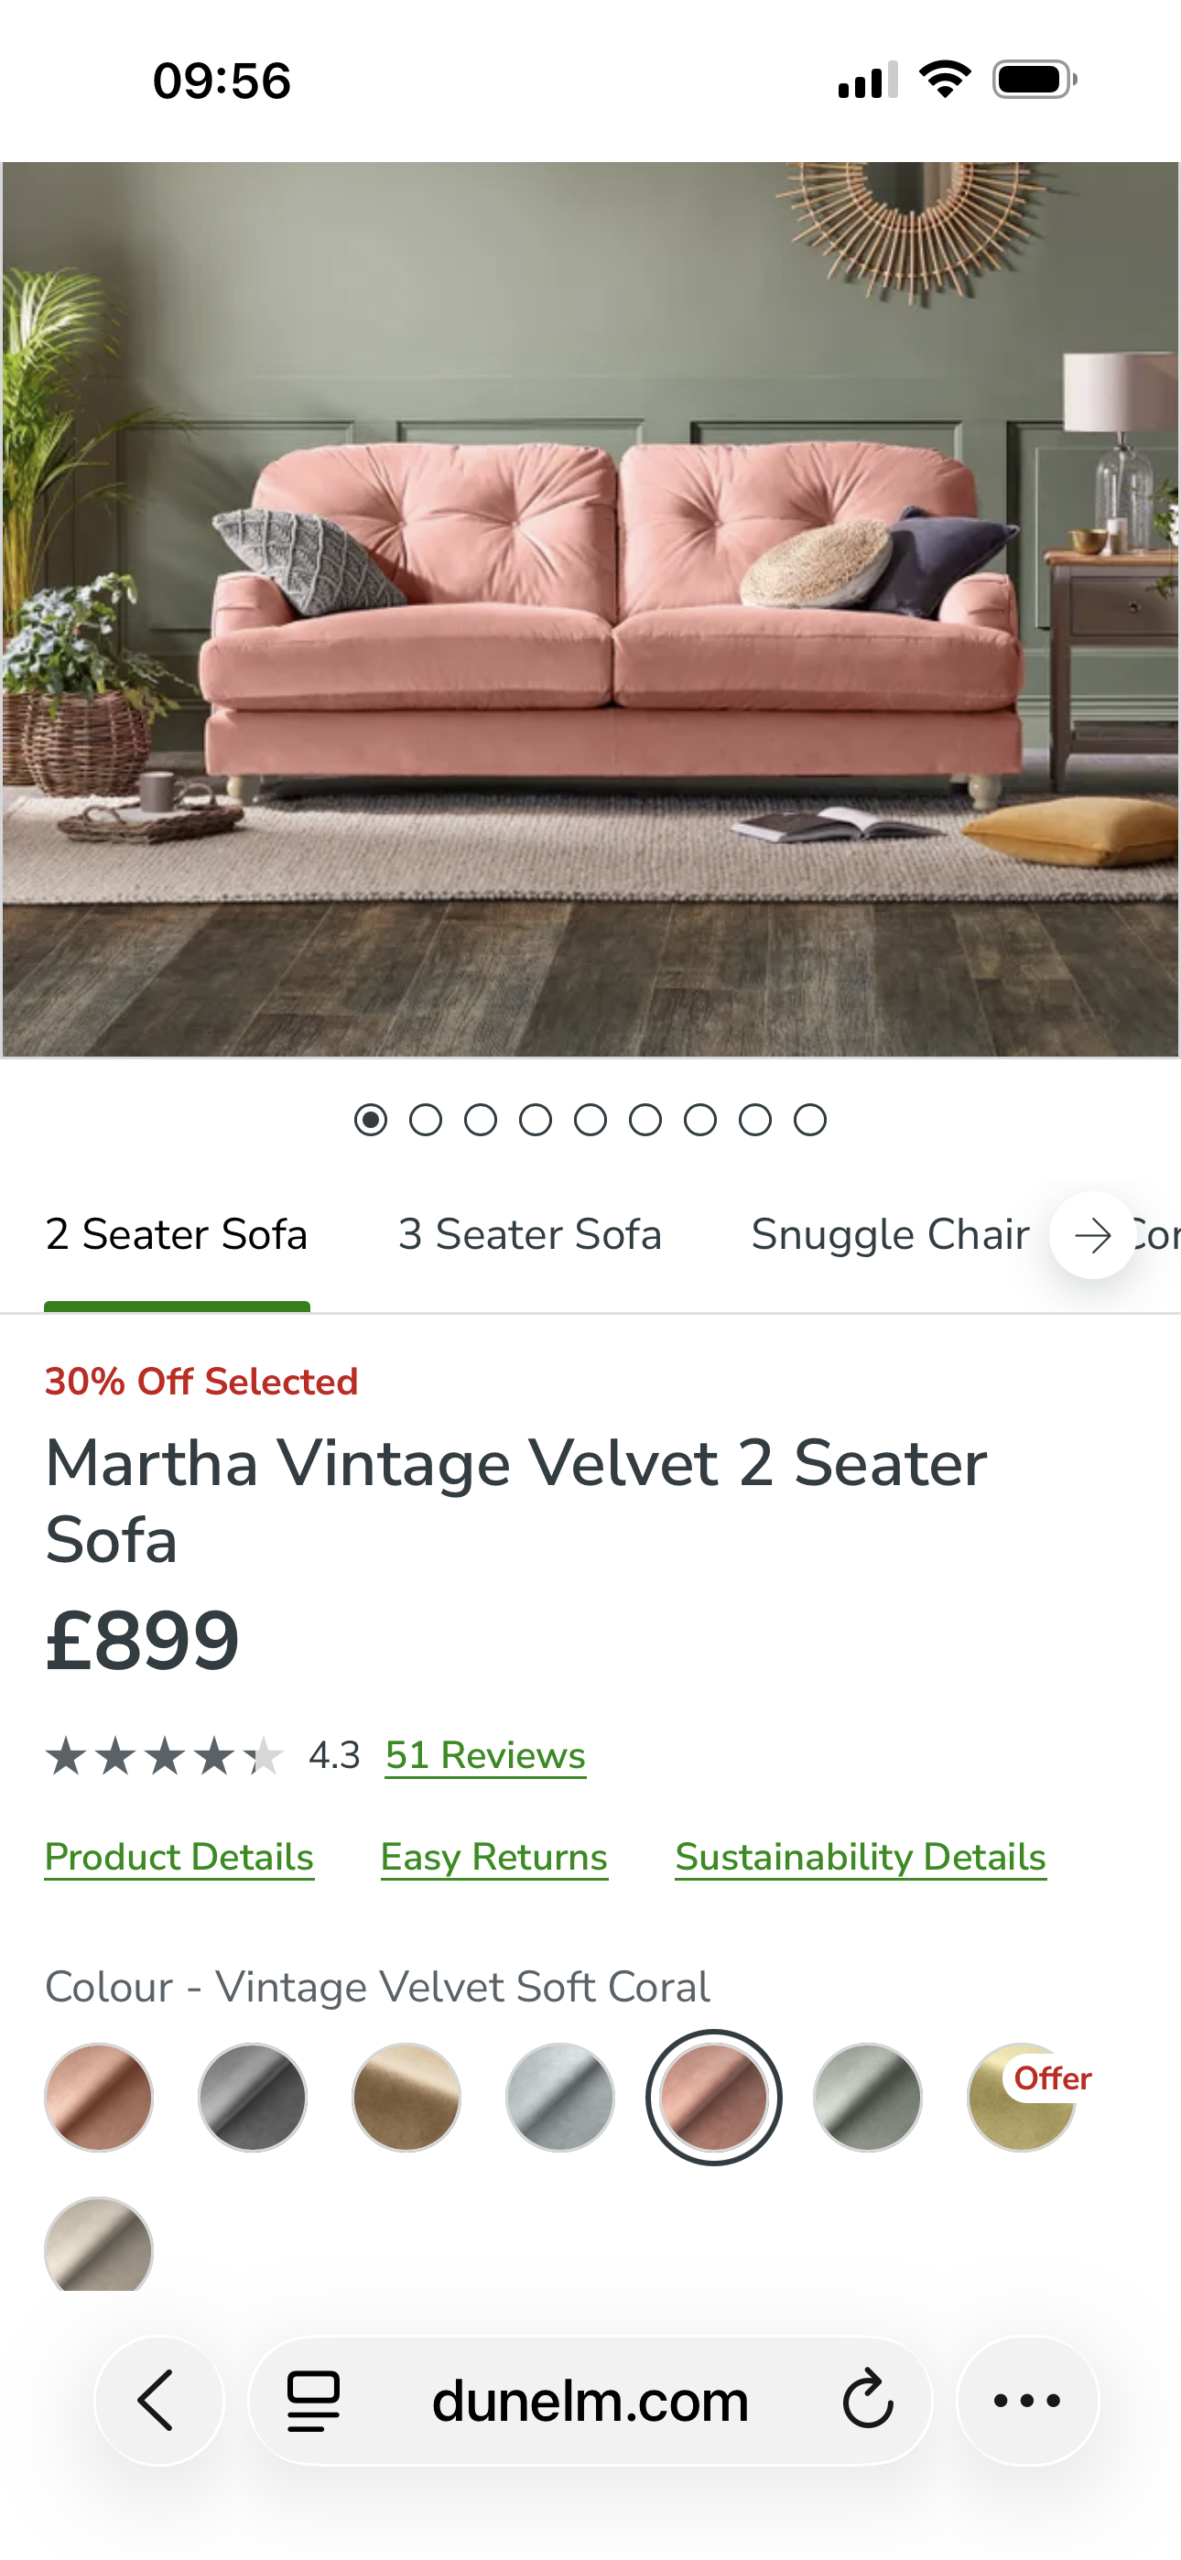Viewport: 1181px width, 2560px height.
Task: Switch to the Snuggle Chair tab
Action: pos(890,1235)
